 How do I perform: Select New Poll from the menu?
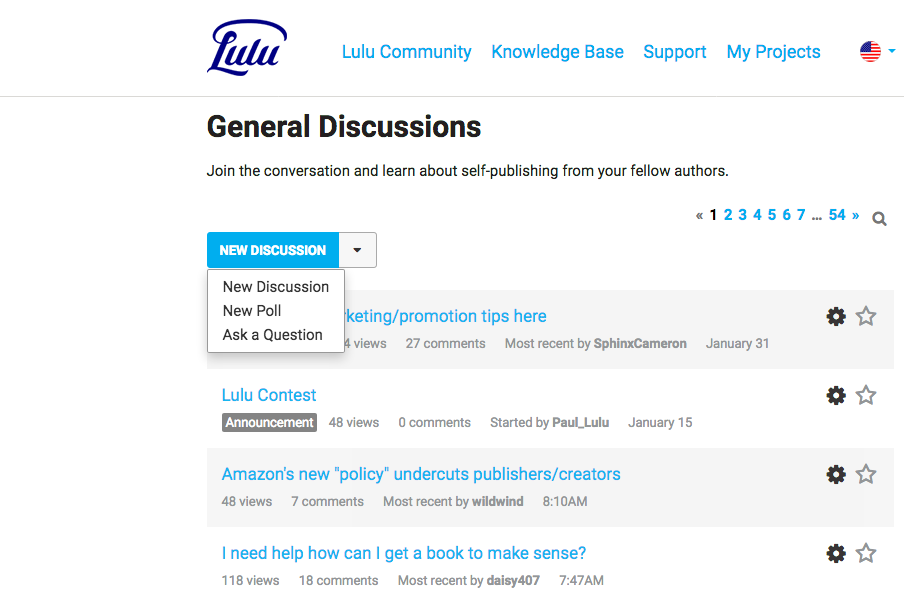pos(252,311)
